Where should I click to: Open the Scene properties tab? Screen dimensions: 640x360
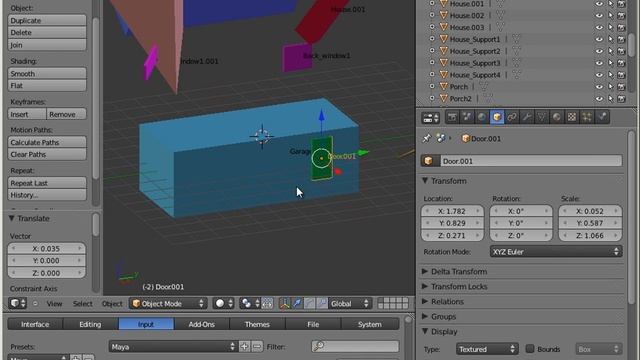(467, 118)
